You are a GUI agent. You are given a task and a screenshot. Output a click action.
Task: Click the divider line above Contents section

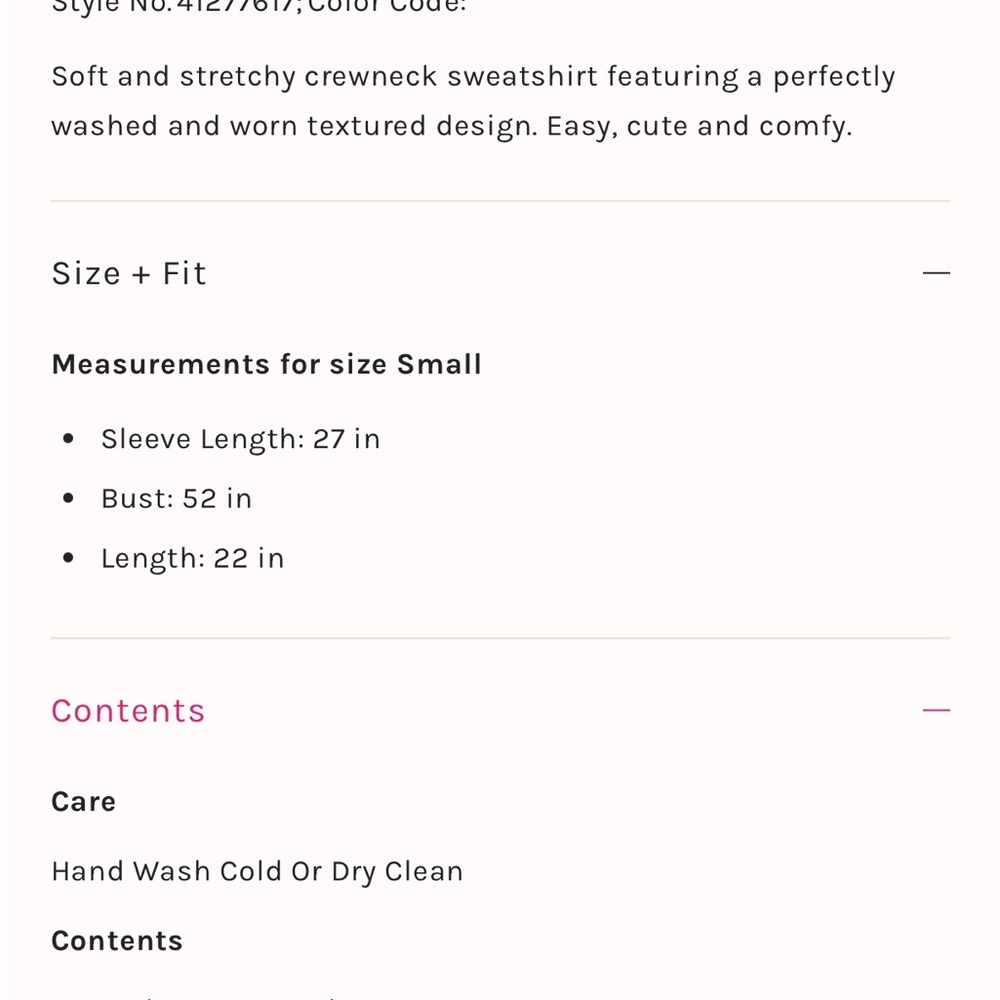[501, 638]
